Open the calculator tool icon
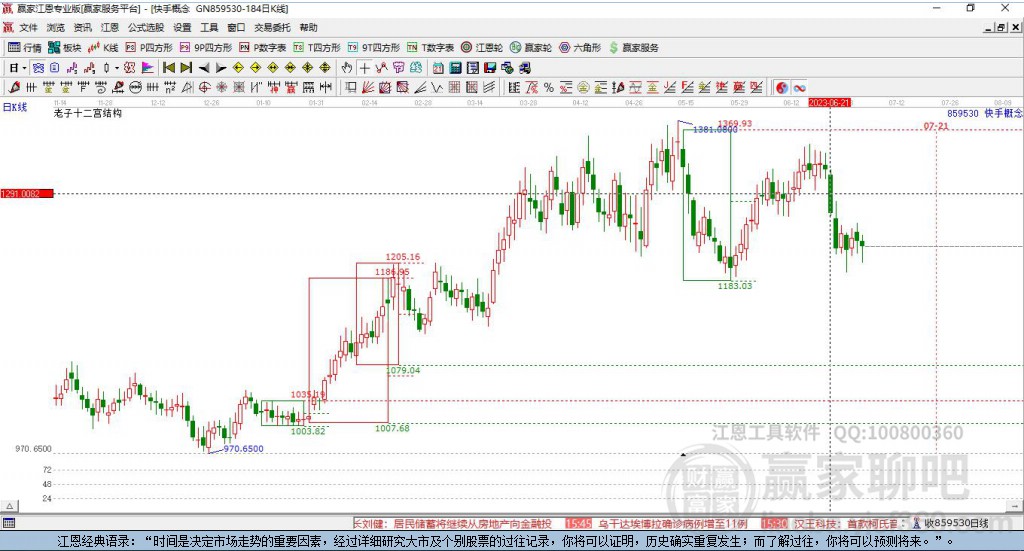The image size is (1024, 551). pos(456,67)
